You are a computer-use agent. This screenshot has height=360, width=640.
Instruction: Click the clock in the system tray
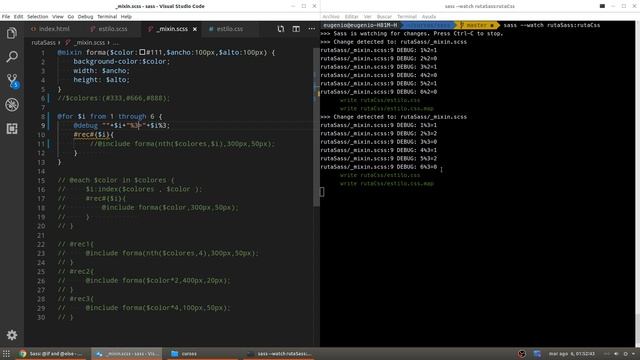click(571, 354)
